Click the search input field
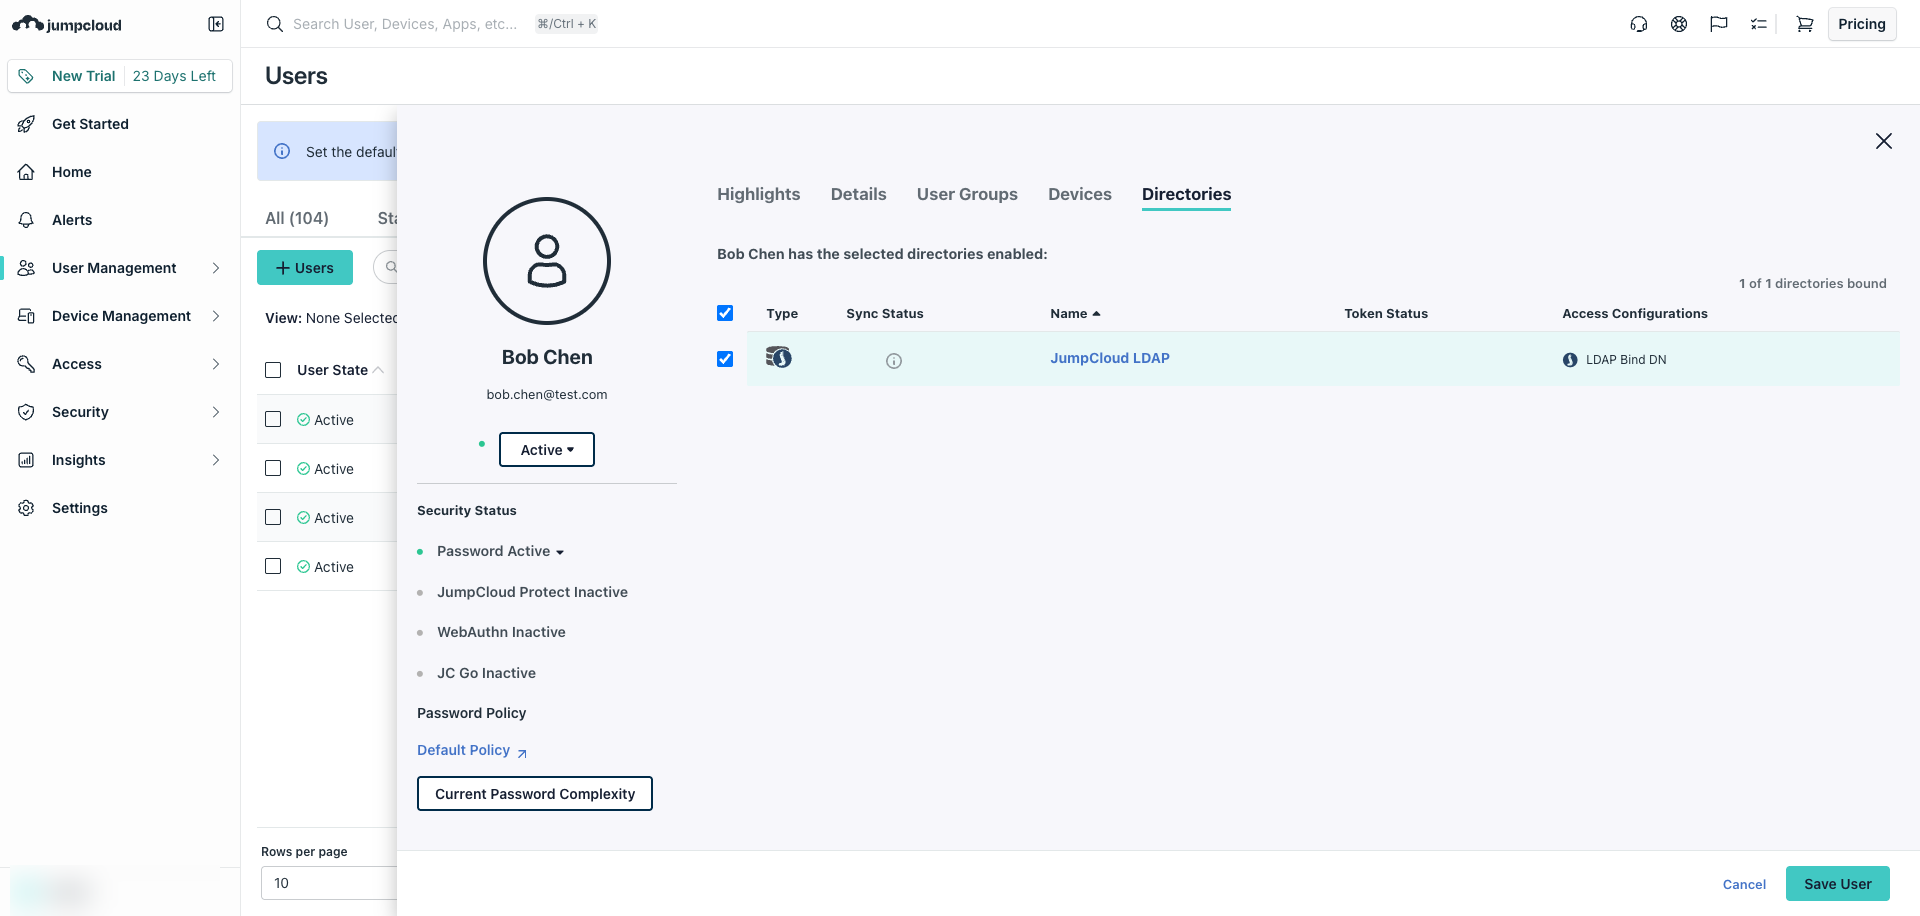 click(405, 24)
